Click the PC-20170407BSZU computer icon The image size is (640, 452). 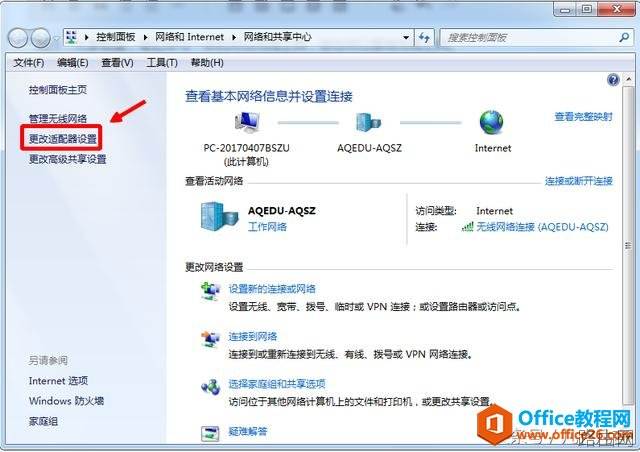click(x=247, y=122)
